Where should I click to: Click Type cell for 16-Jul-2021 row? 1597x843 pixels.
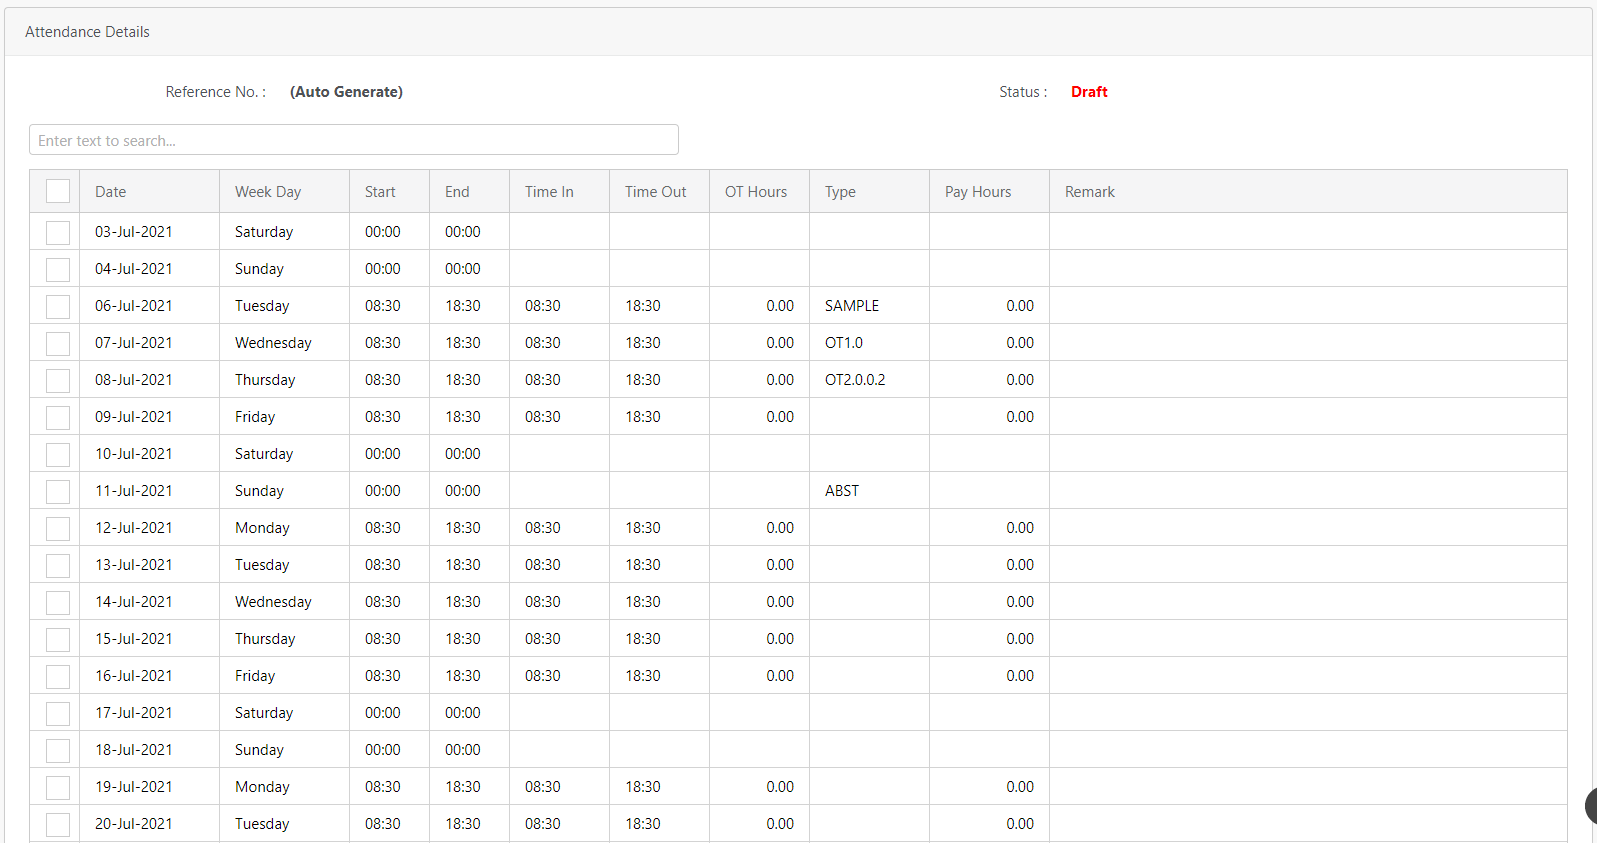pyautogui.click(x=869, y=676)
